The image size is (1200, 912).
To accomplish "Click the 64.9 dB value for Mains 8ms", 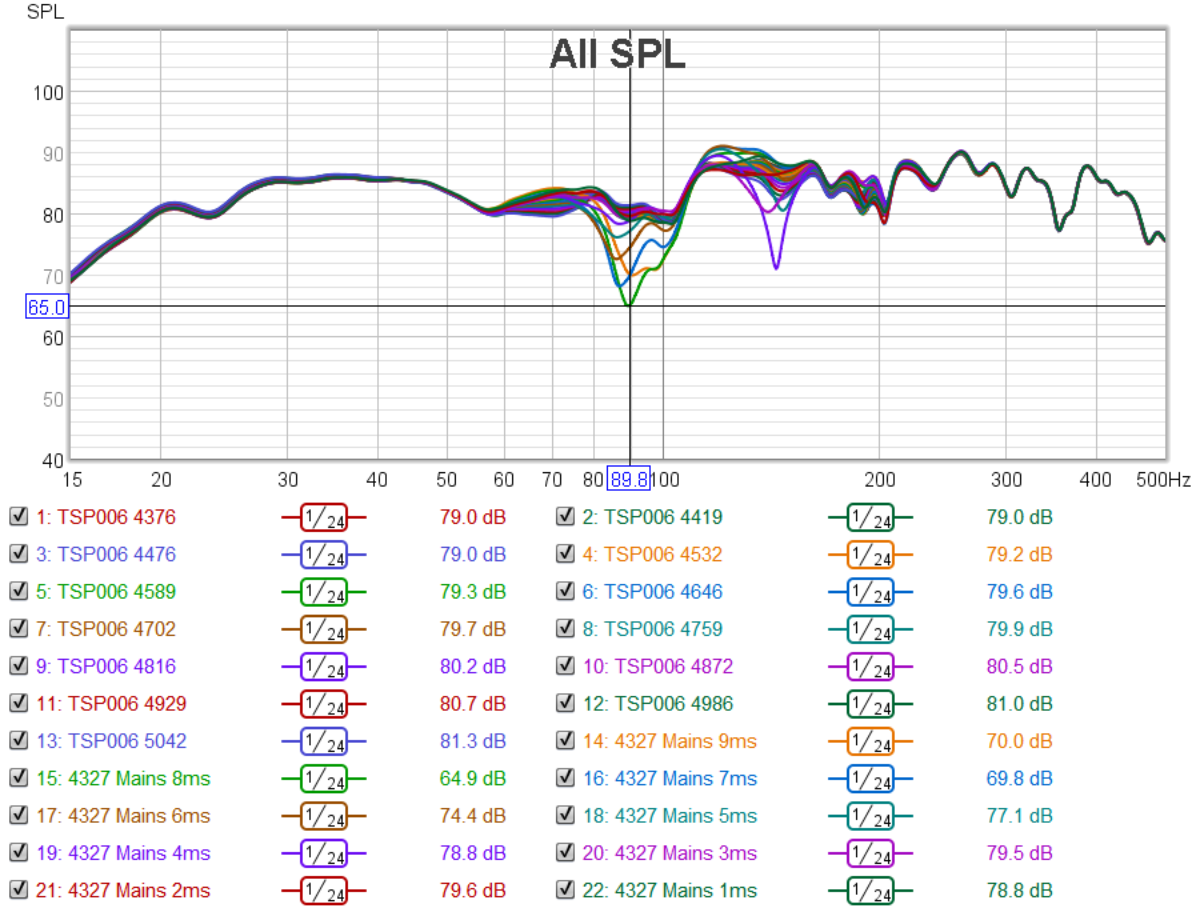I will click(472, 778).
